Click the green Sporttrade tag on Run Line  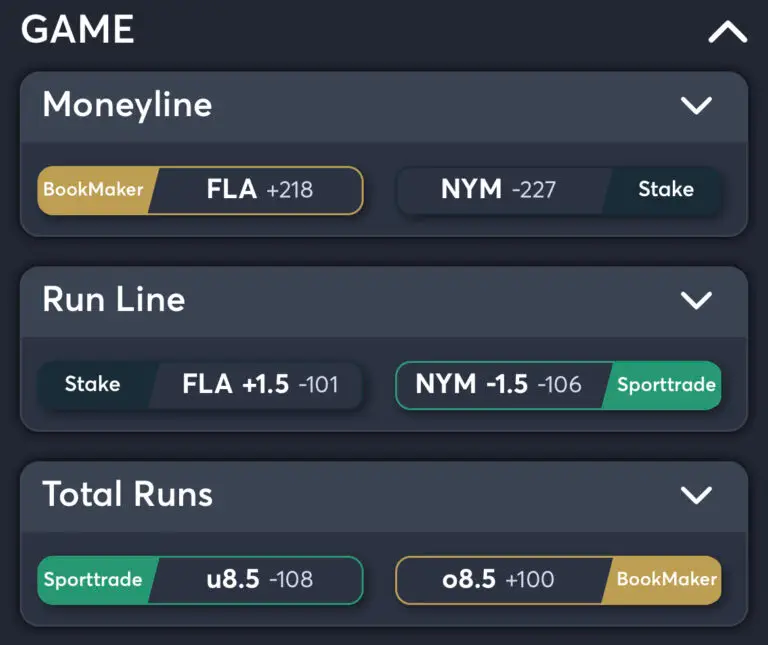(x=666, y=385)
